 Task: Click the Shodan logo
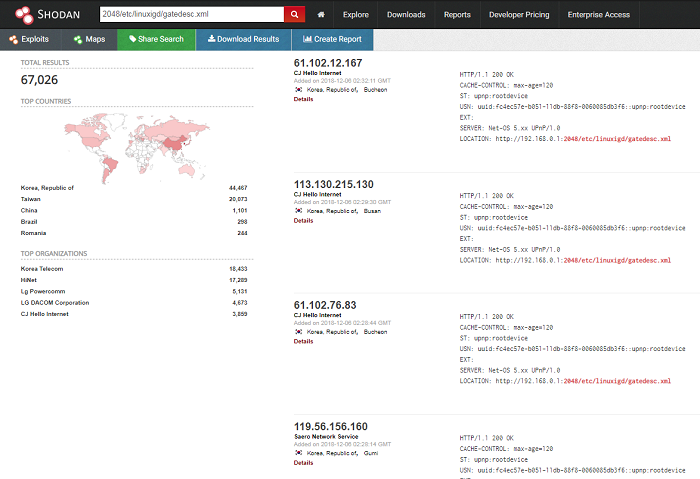pyautogui.click(x=47, y=15)
